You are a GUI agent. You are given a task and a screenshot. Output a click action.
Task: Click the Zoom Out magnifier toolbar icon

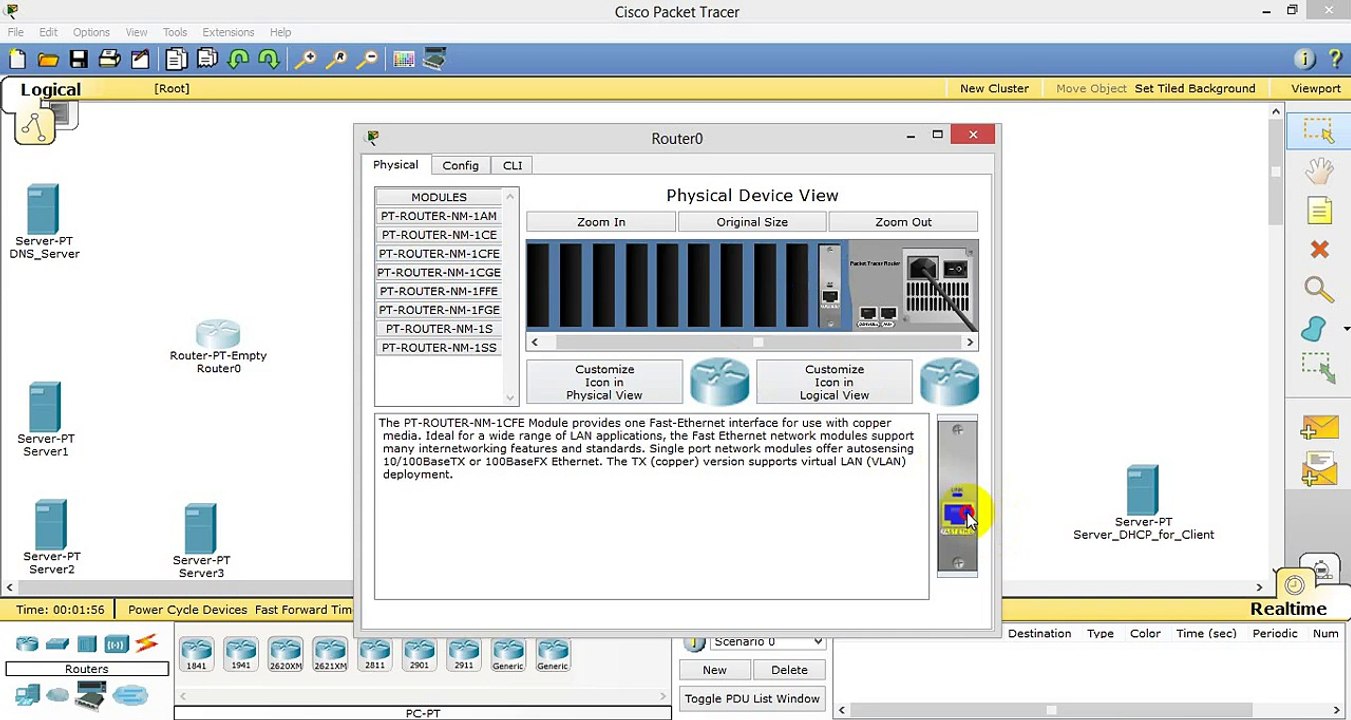click(x=367, y=60)
